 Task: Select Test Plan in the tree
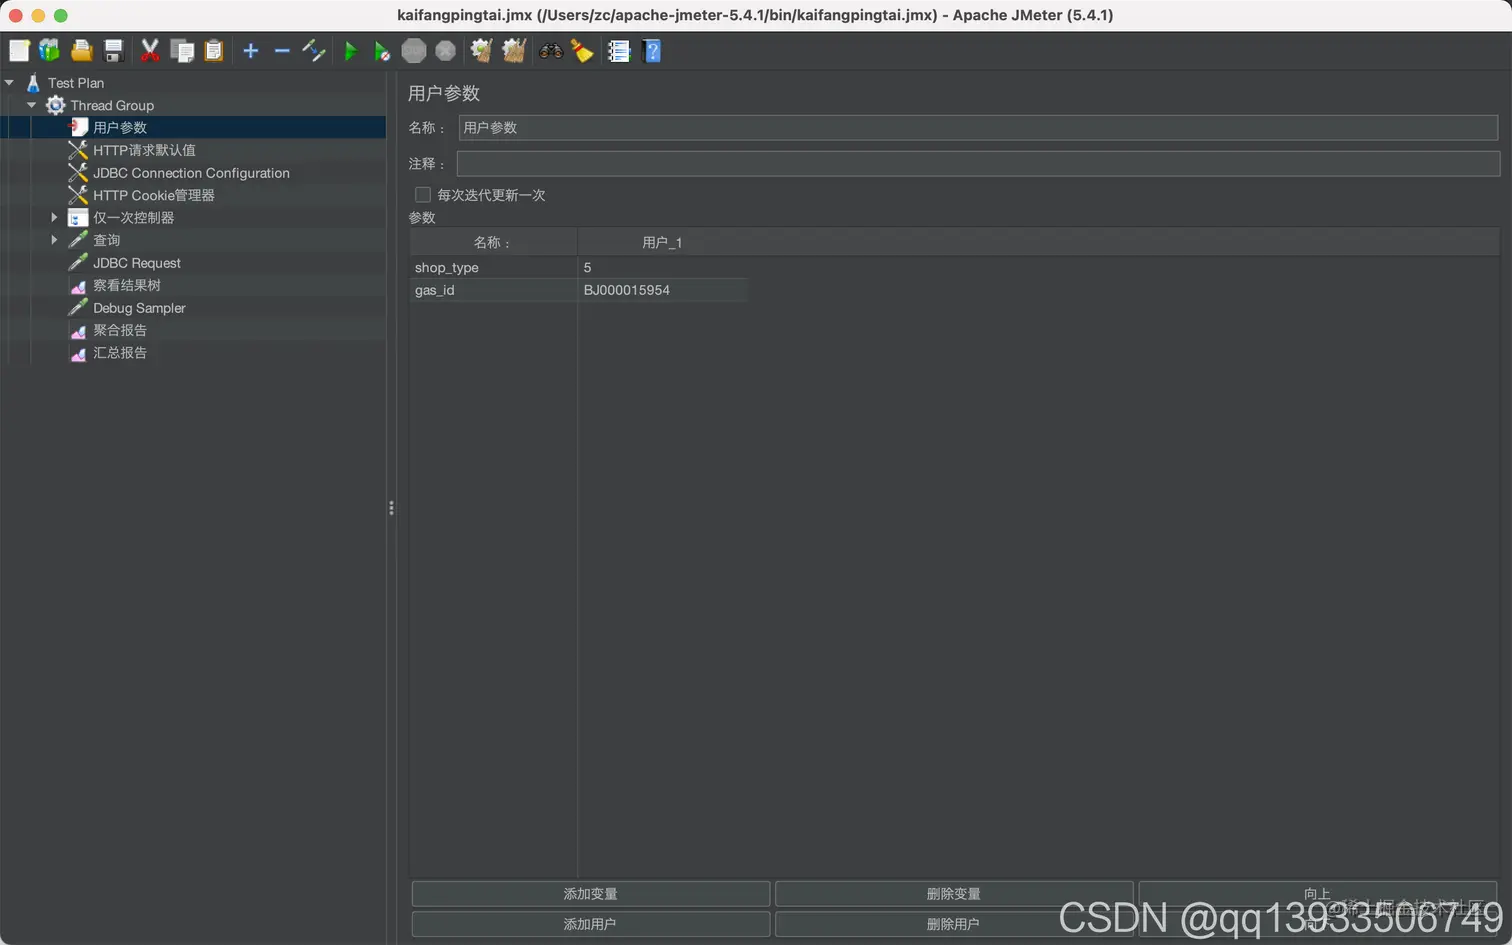[76, 83]
